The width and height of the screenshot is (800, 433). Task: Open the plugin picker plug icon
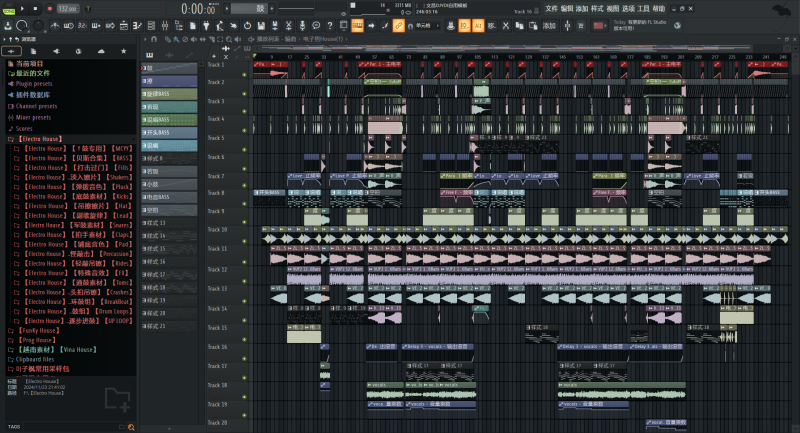[206, 26]
